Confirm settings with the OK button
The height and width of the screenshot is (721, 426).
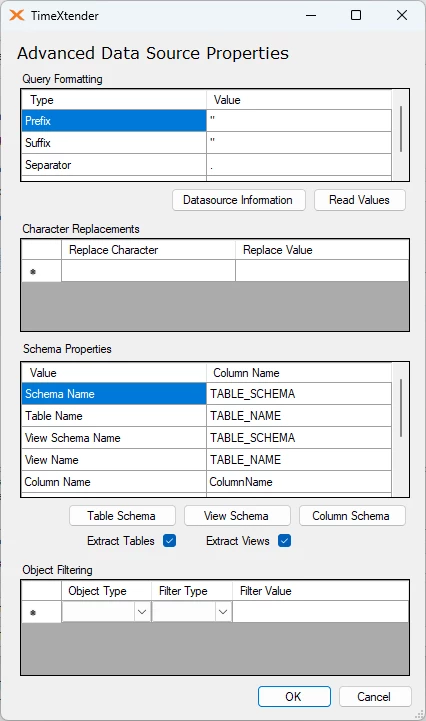pyautogui.click(x=294, y=697)
